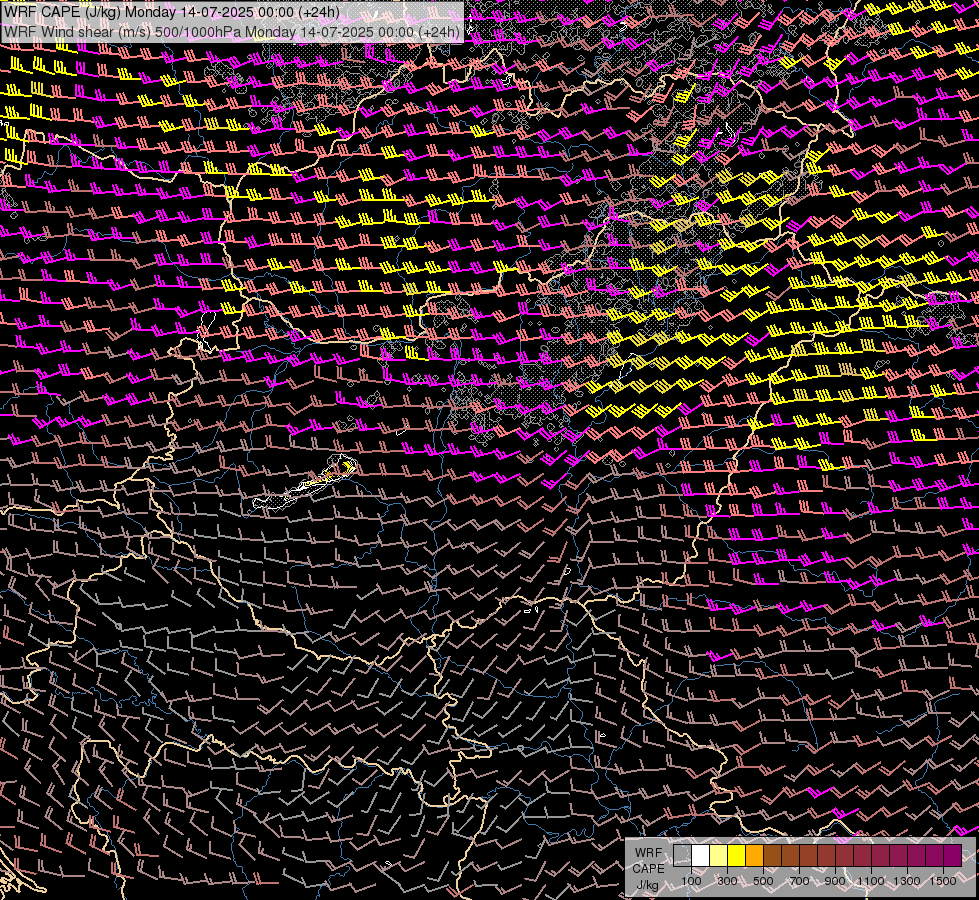Select the white CAPE legend swatch
This screenshot has width=979, height=900.
click(701, 856)
